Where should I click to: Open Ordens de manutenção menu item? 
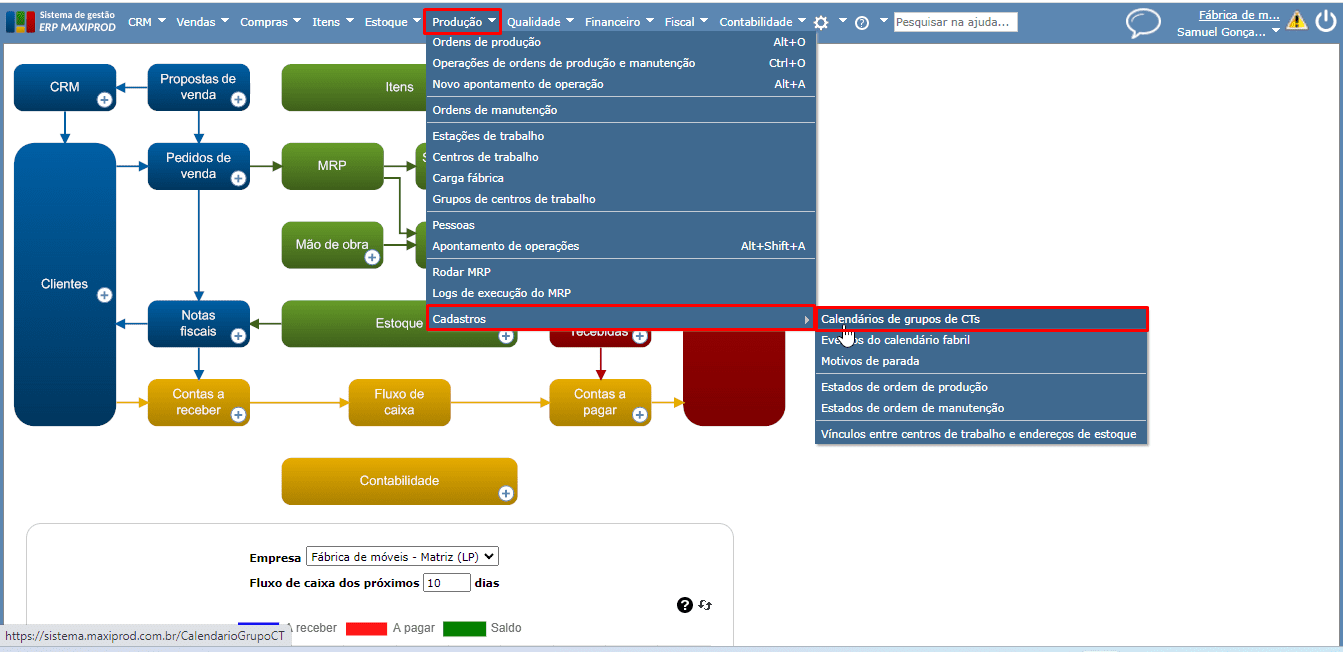tap(621, 110)
